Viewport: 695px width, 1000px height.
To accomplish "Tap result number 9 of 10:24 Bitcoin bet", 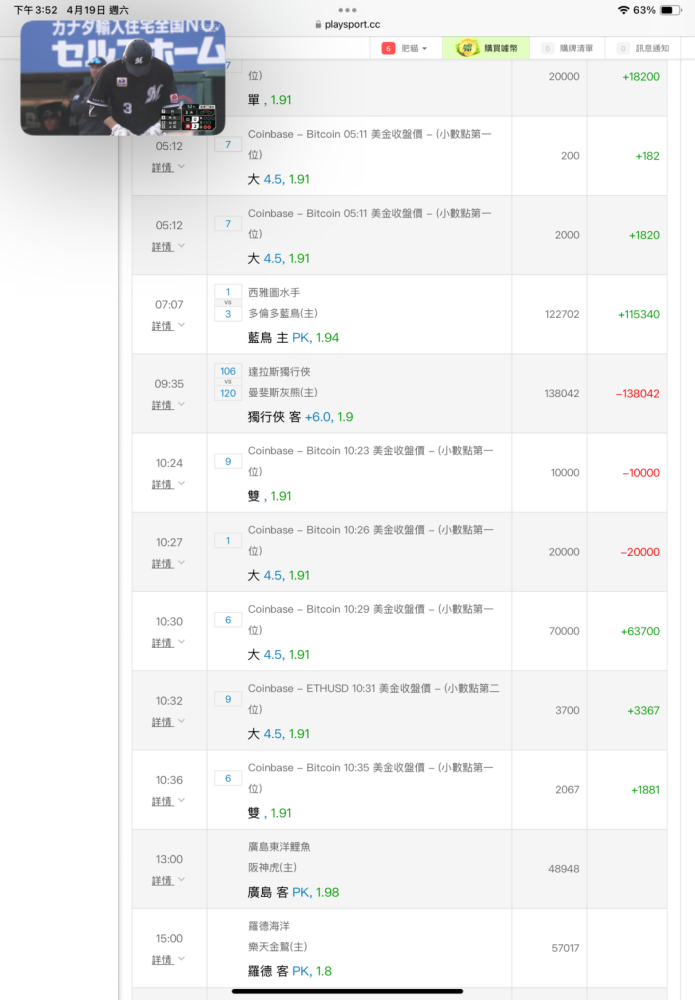I will pos(228,461).
